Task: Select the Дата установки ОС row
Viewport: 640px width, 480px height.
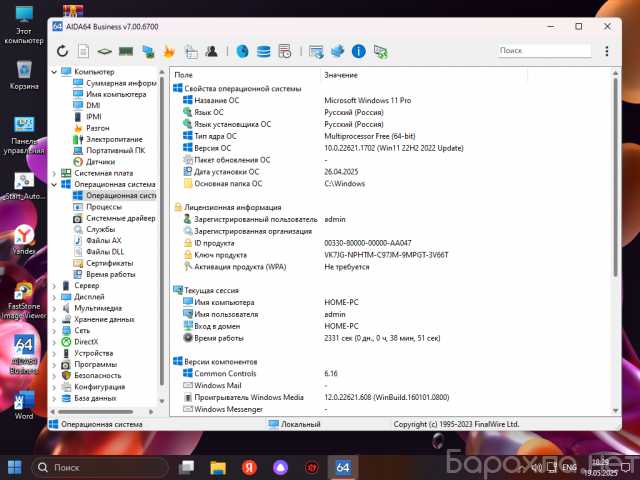Action: [270, 172]
